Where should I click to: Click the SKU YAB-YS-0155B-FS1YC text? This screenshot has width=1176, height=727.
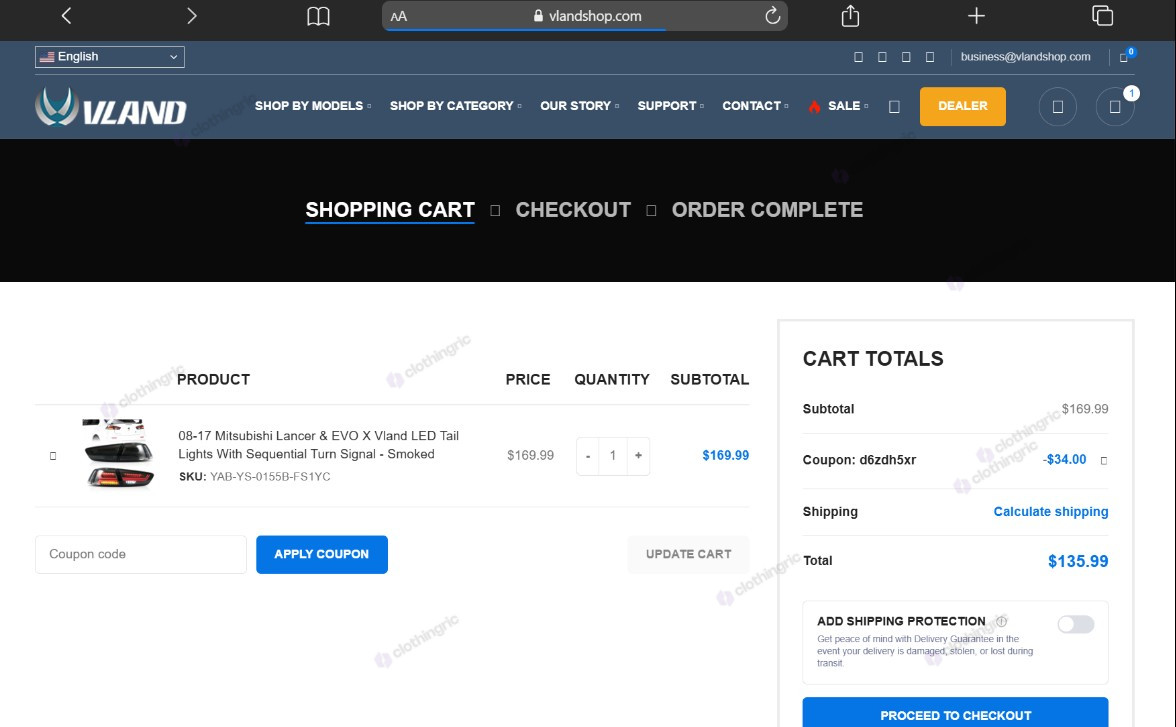click(x=254, y=476)
